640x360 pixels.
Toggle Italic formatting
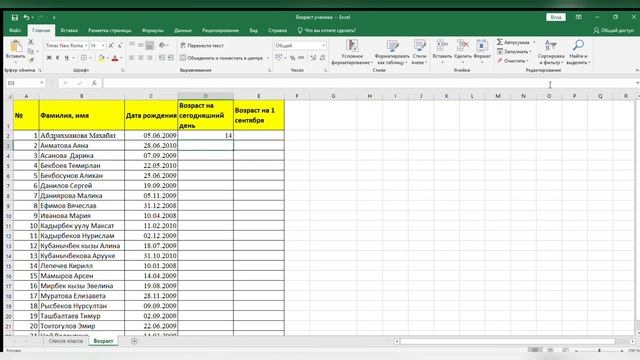click(x=58, y=58)
